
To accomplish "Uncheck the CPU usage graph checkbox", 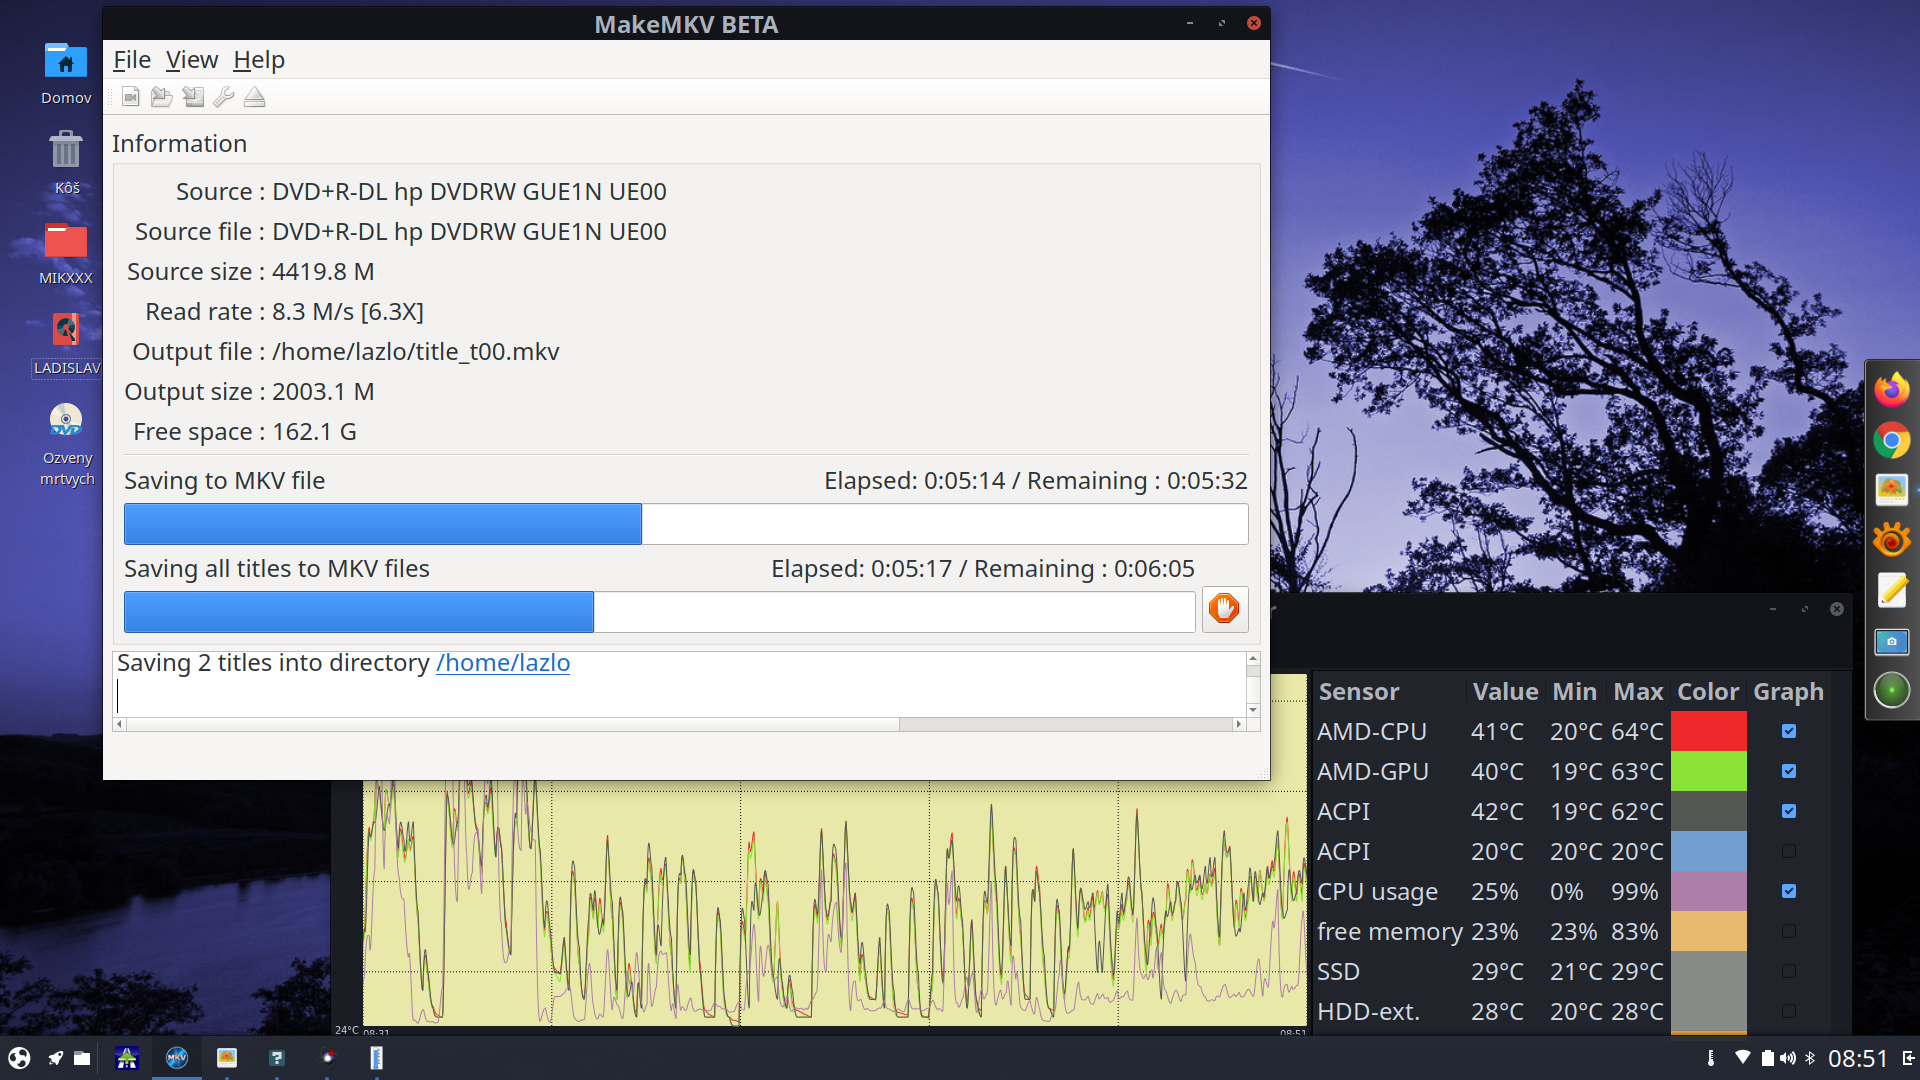I will point(1789,891).
